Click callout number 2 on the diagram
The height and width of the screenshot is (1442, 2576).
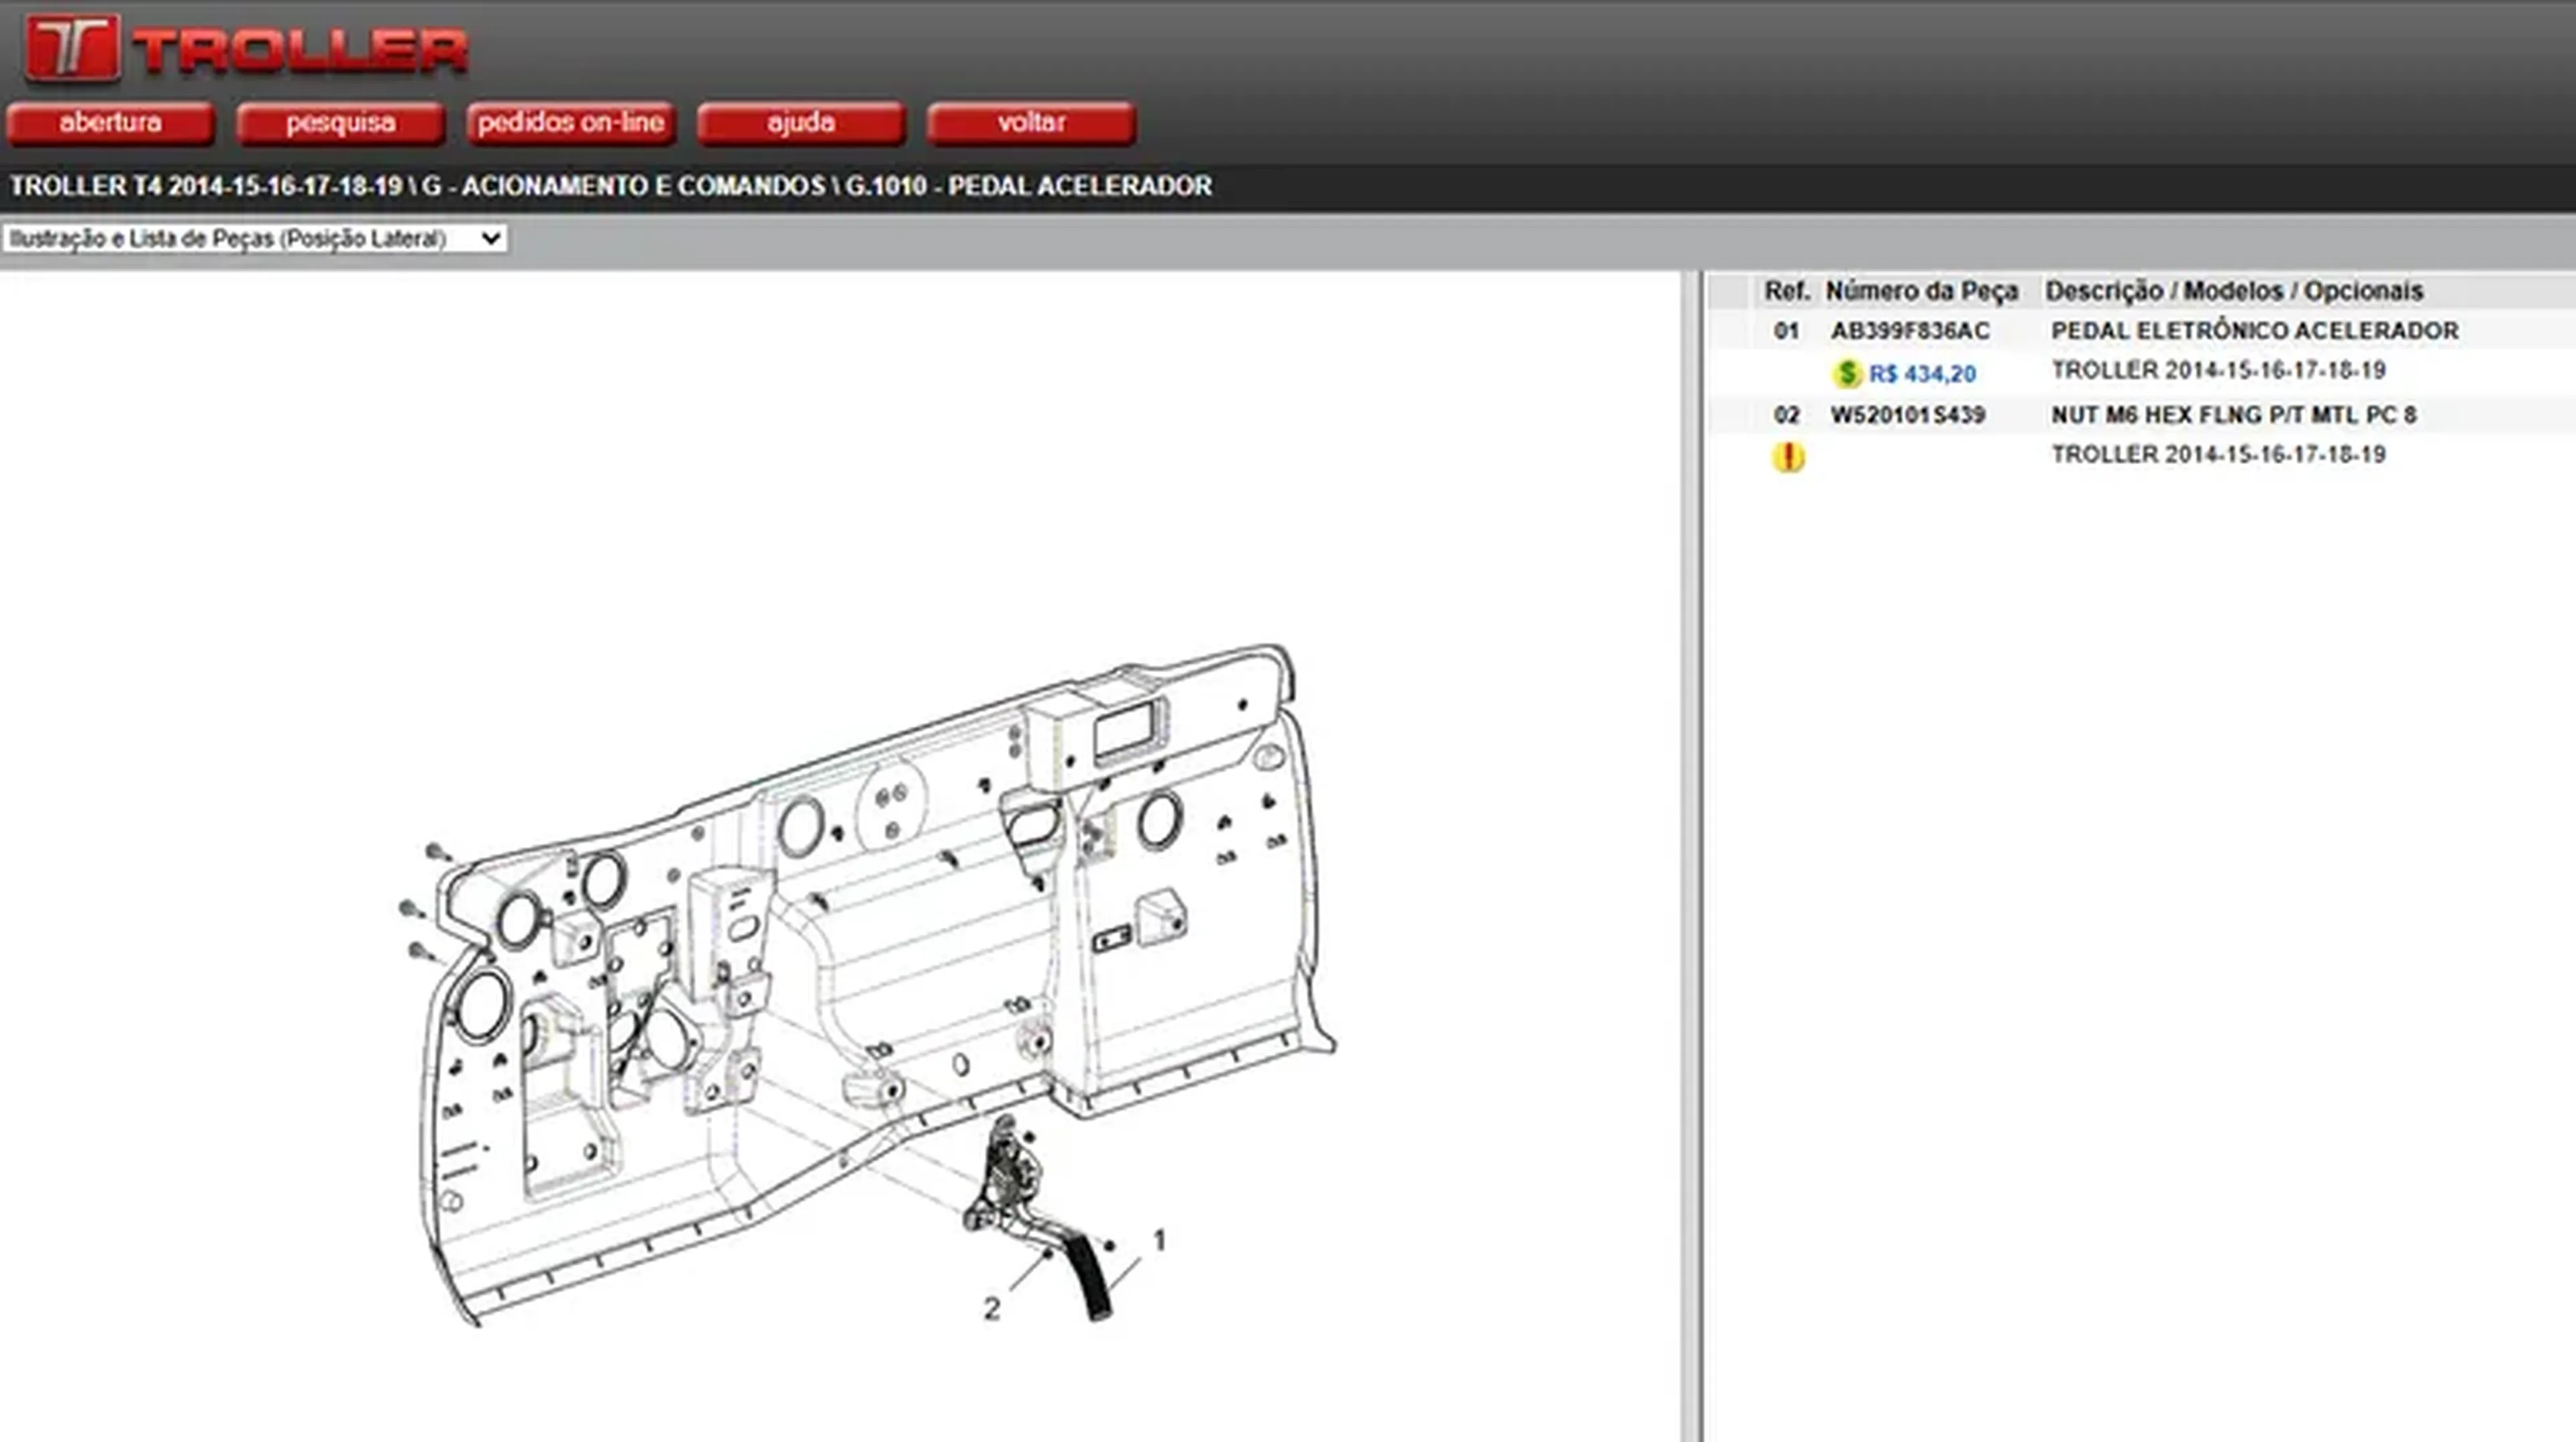[x=991, y=1308]
